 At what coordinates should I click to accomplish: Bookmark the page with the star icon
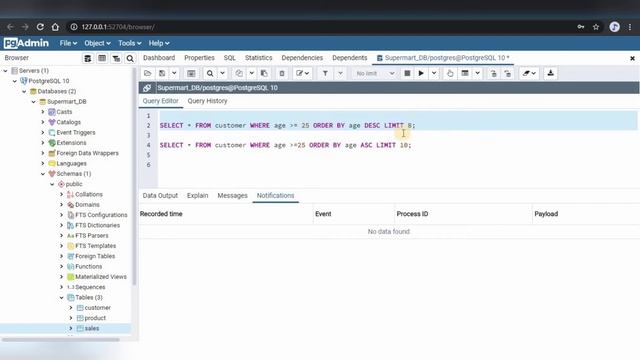tap(596, 27)
